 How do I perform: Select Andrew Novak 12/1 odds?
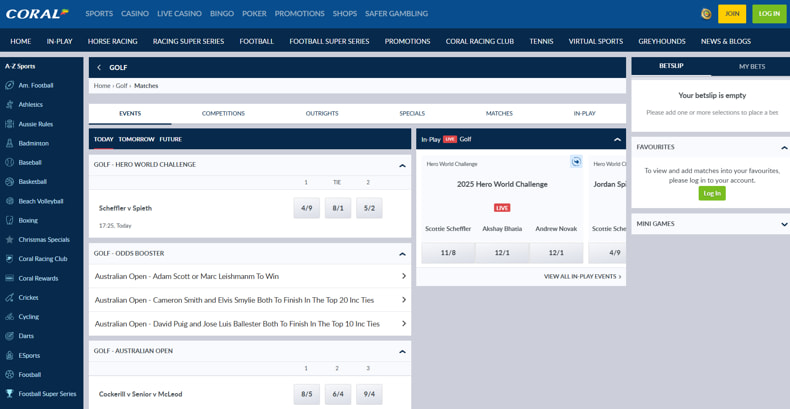point(556,253)
